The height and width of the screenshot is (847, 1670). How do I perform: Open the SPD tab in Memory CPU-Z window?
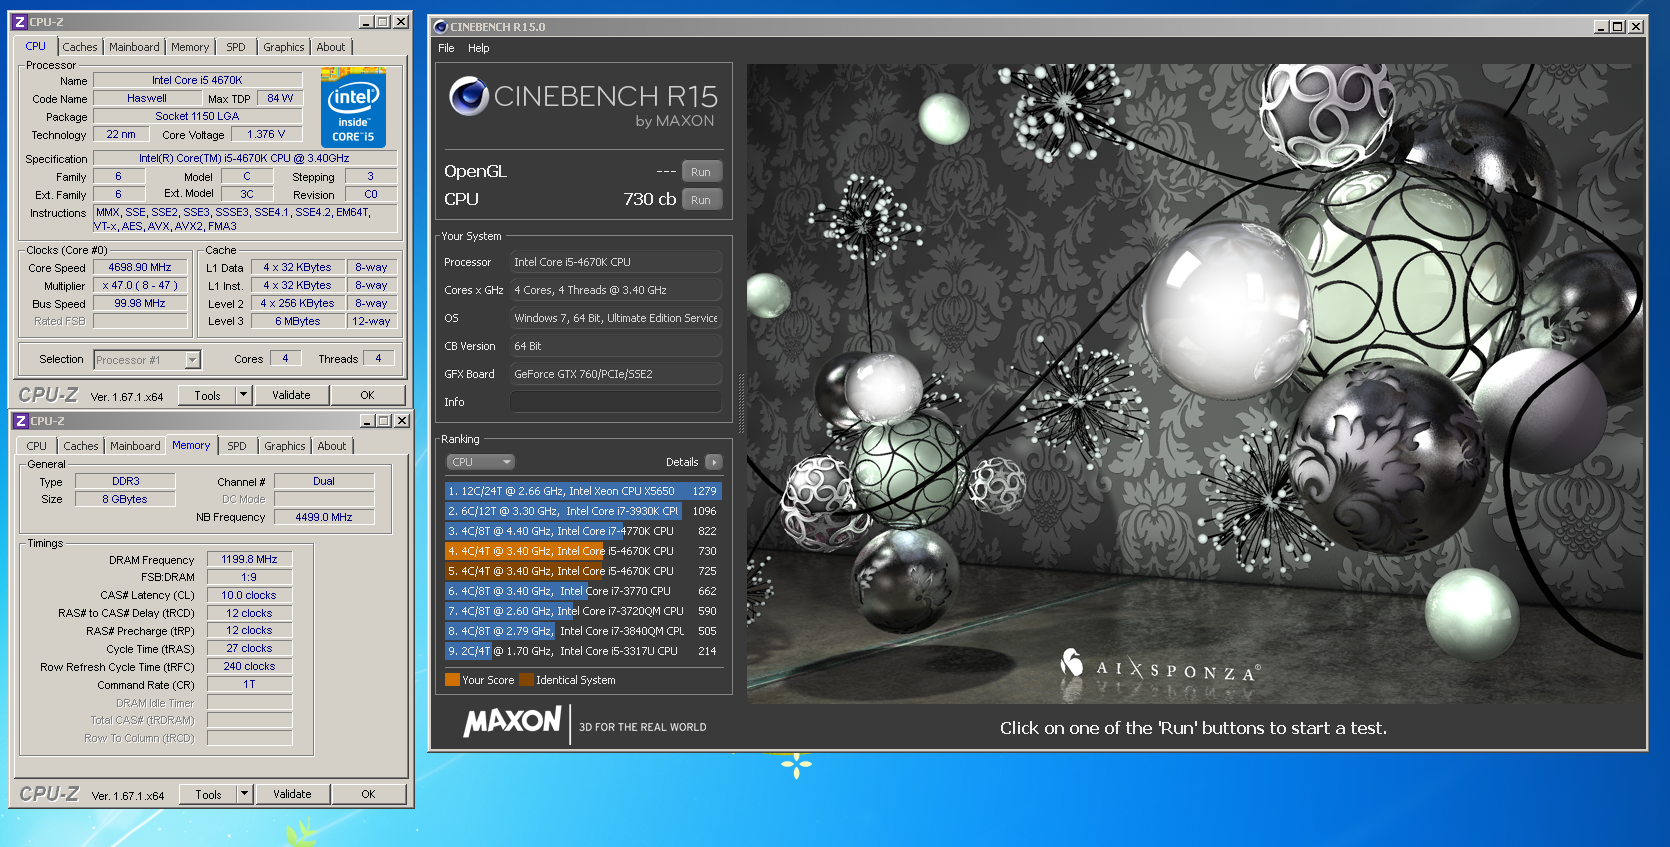[x=237, y=446]
